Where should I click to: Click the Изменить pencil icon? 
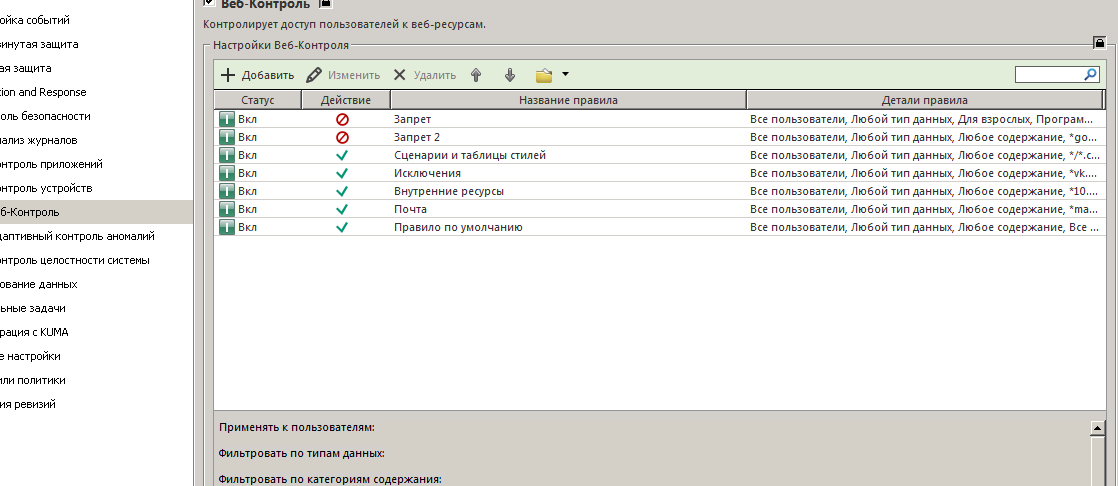(314, 75)
